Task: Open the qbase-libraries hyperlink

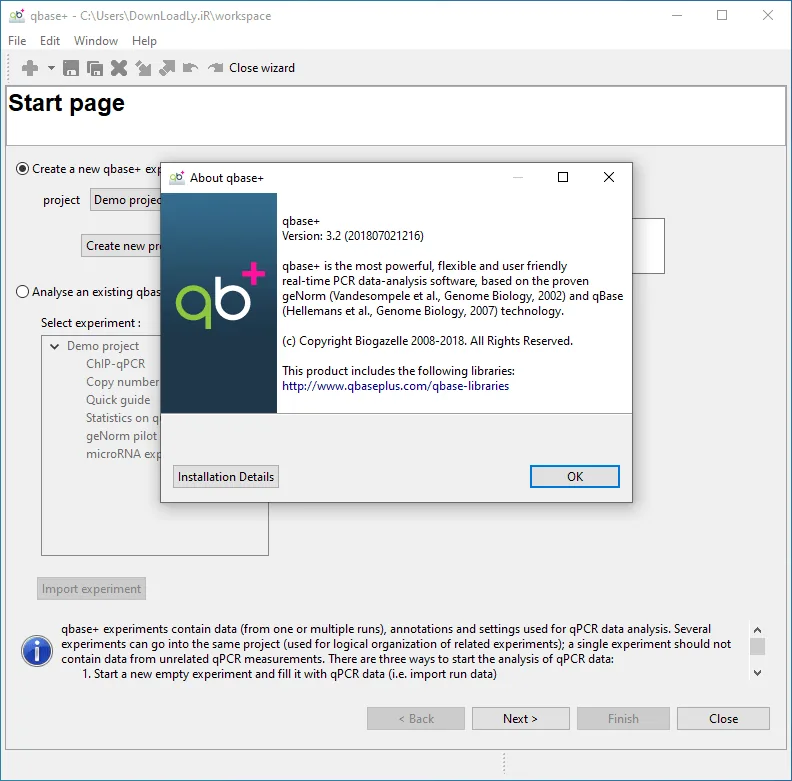Action: pyautogui.click(x=395, y=386)
